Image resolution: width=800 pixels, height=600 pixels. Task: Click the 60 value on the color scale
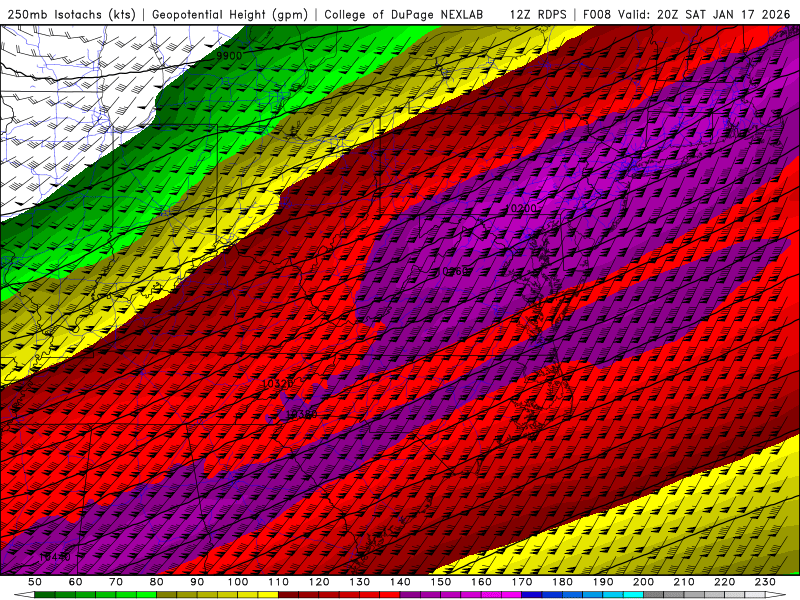click(x=76, y=582)
